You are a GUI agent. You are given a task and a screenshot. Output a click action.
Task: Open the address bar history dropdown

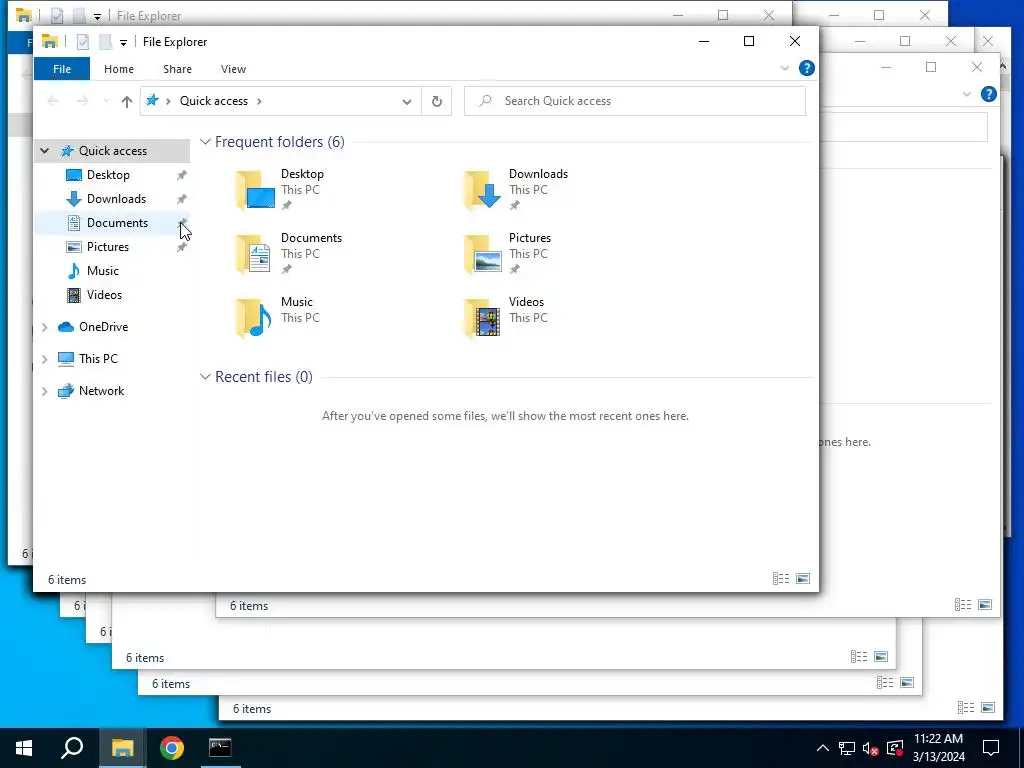pyautogui.click(x=407, y=101)
